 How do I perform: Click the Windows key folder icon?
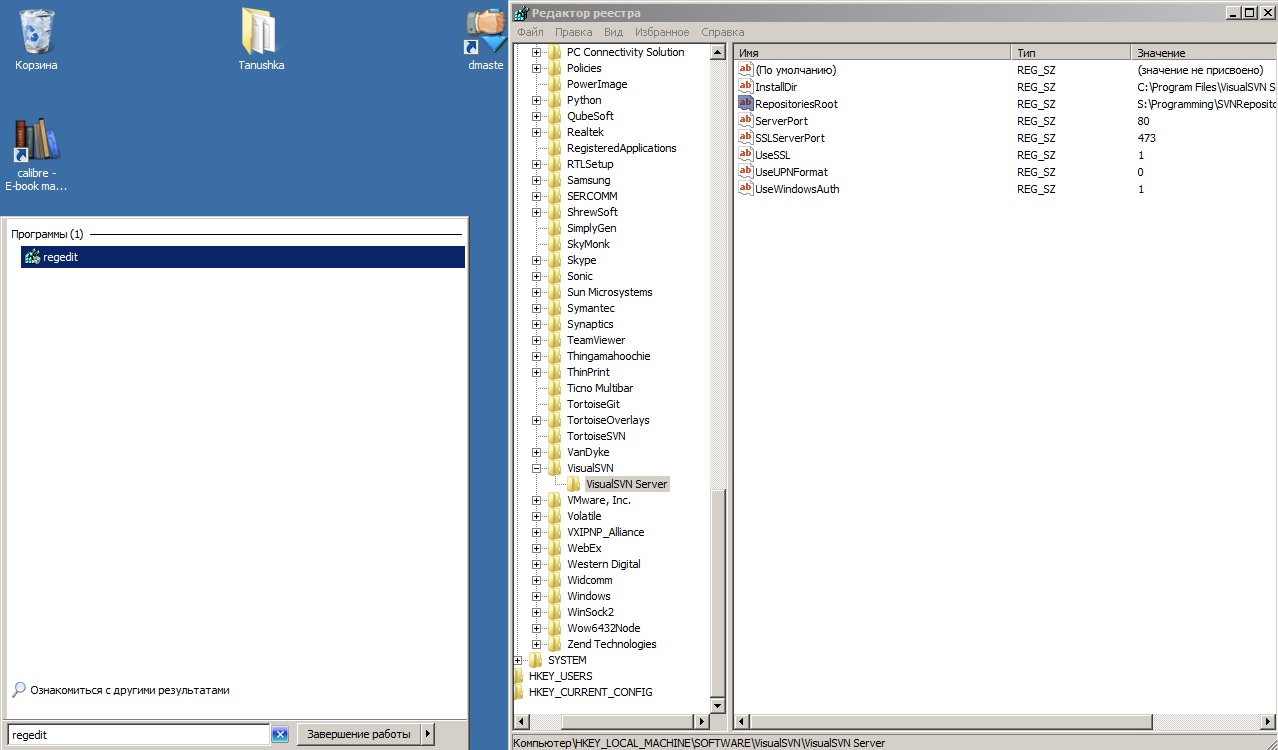point(555,596)
